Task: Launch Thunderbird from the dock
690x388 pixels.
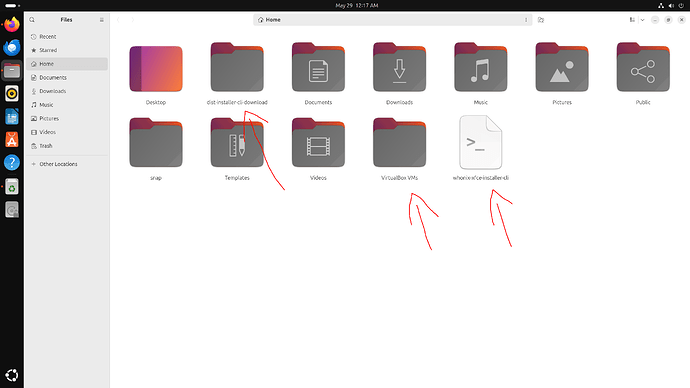Action: point(12,47)
